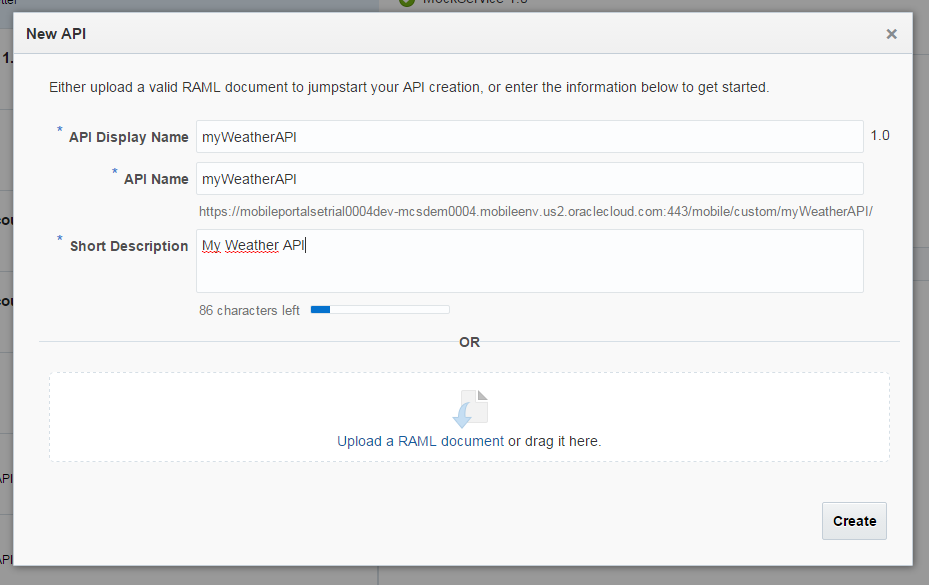Click the RAML instruction text at top

[x=409, y=87]
